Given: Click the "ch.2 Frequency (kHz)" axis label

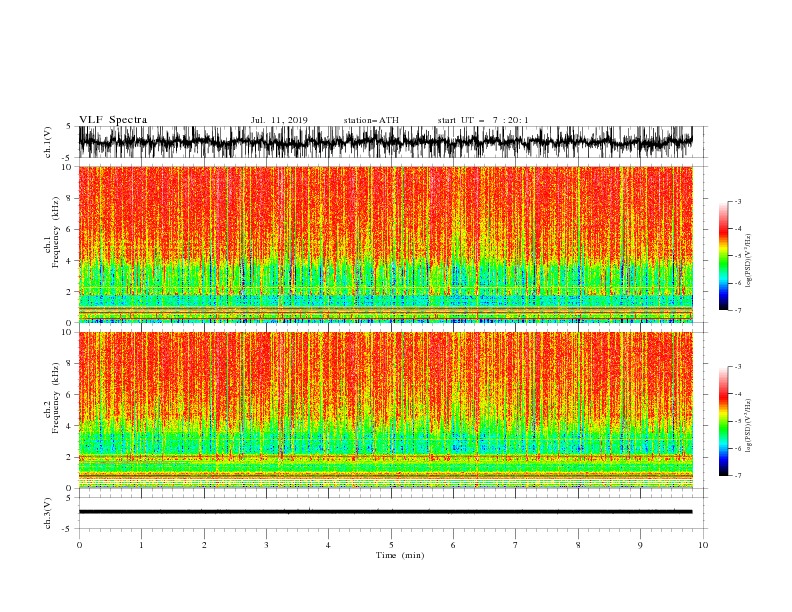Looking at the screenshot, I should point(53,397).
